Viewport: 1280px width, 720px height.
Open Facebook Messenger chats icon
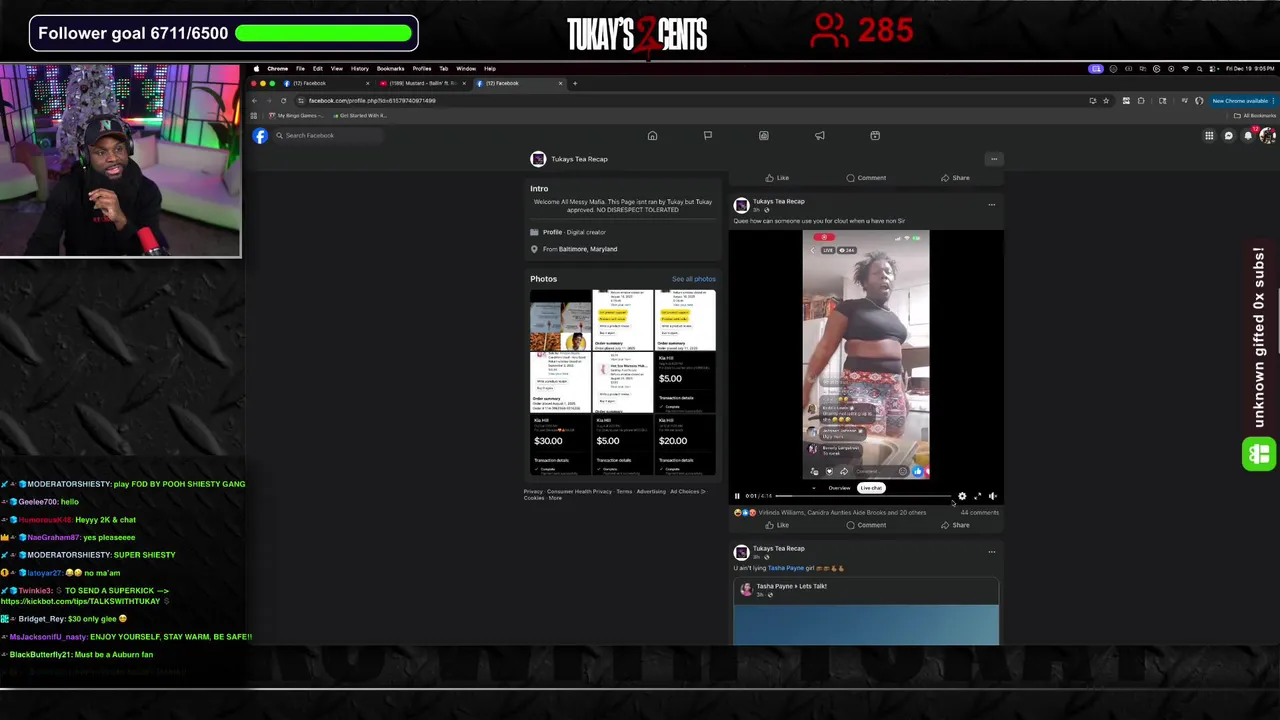(1229, 136)
